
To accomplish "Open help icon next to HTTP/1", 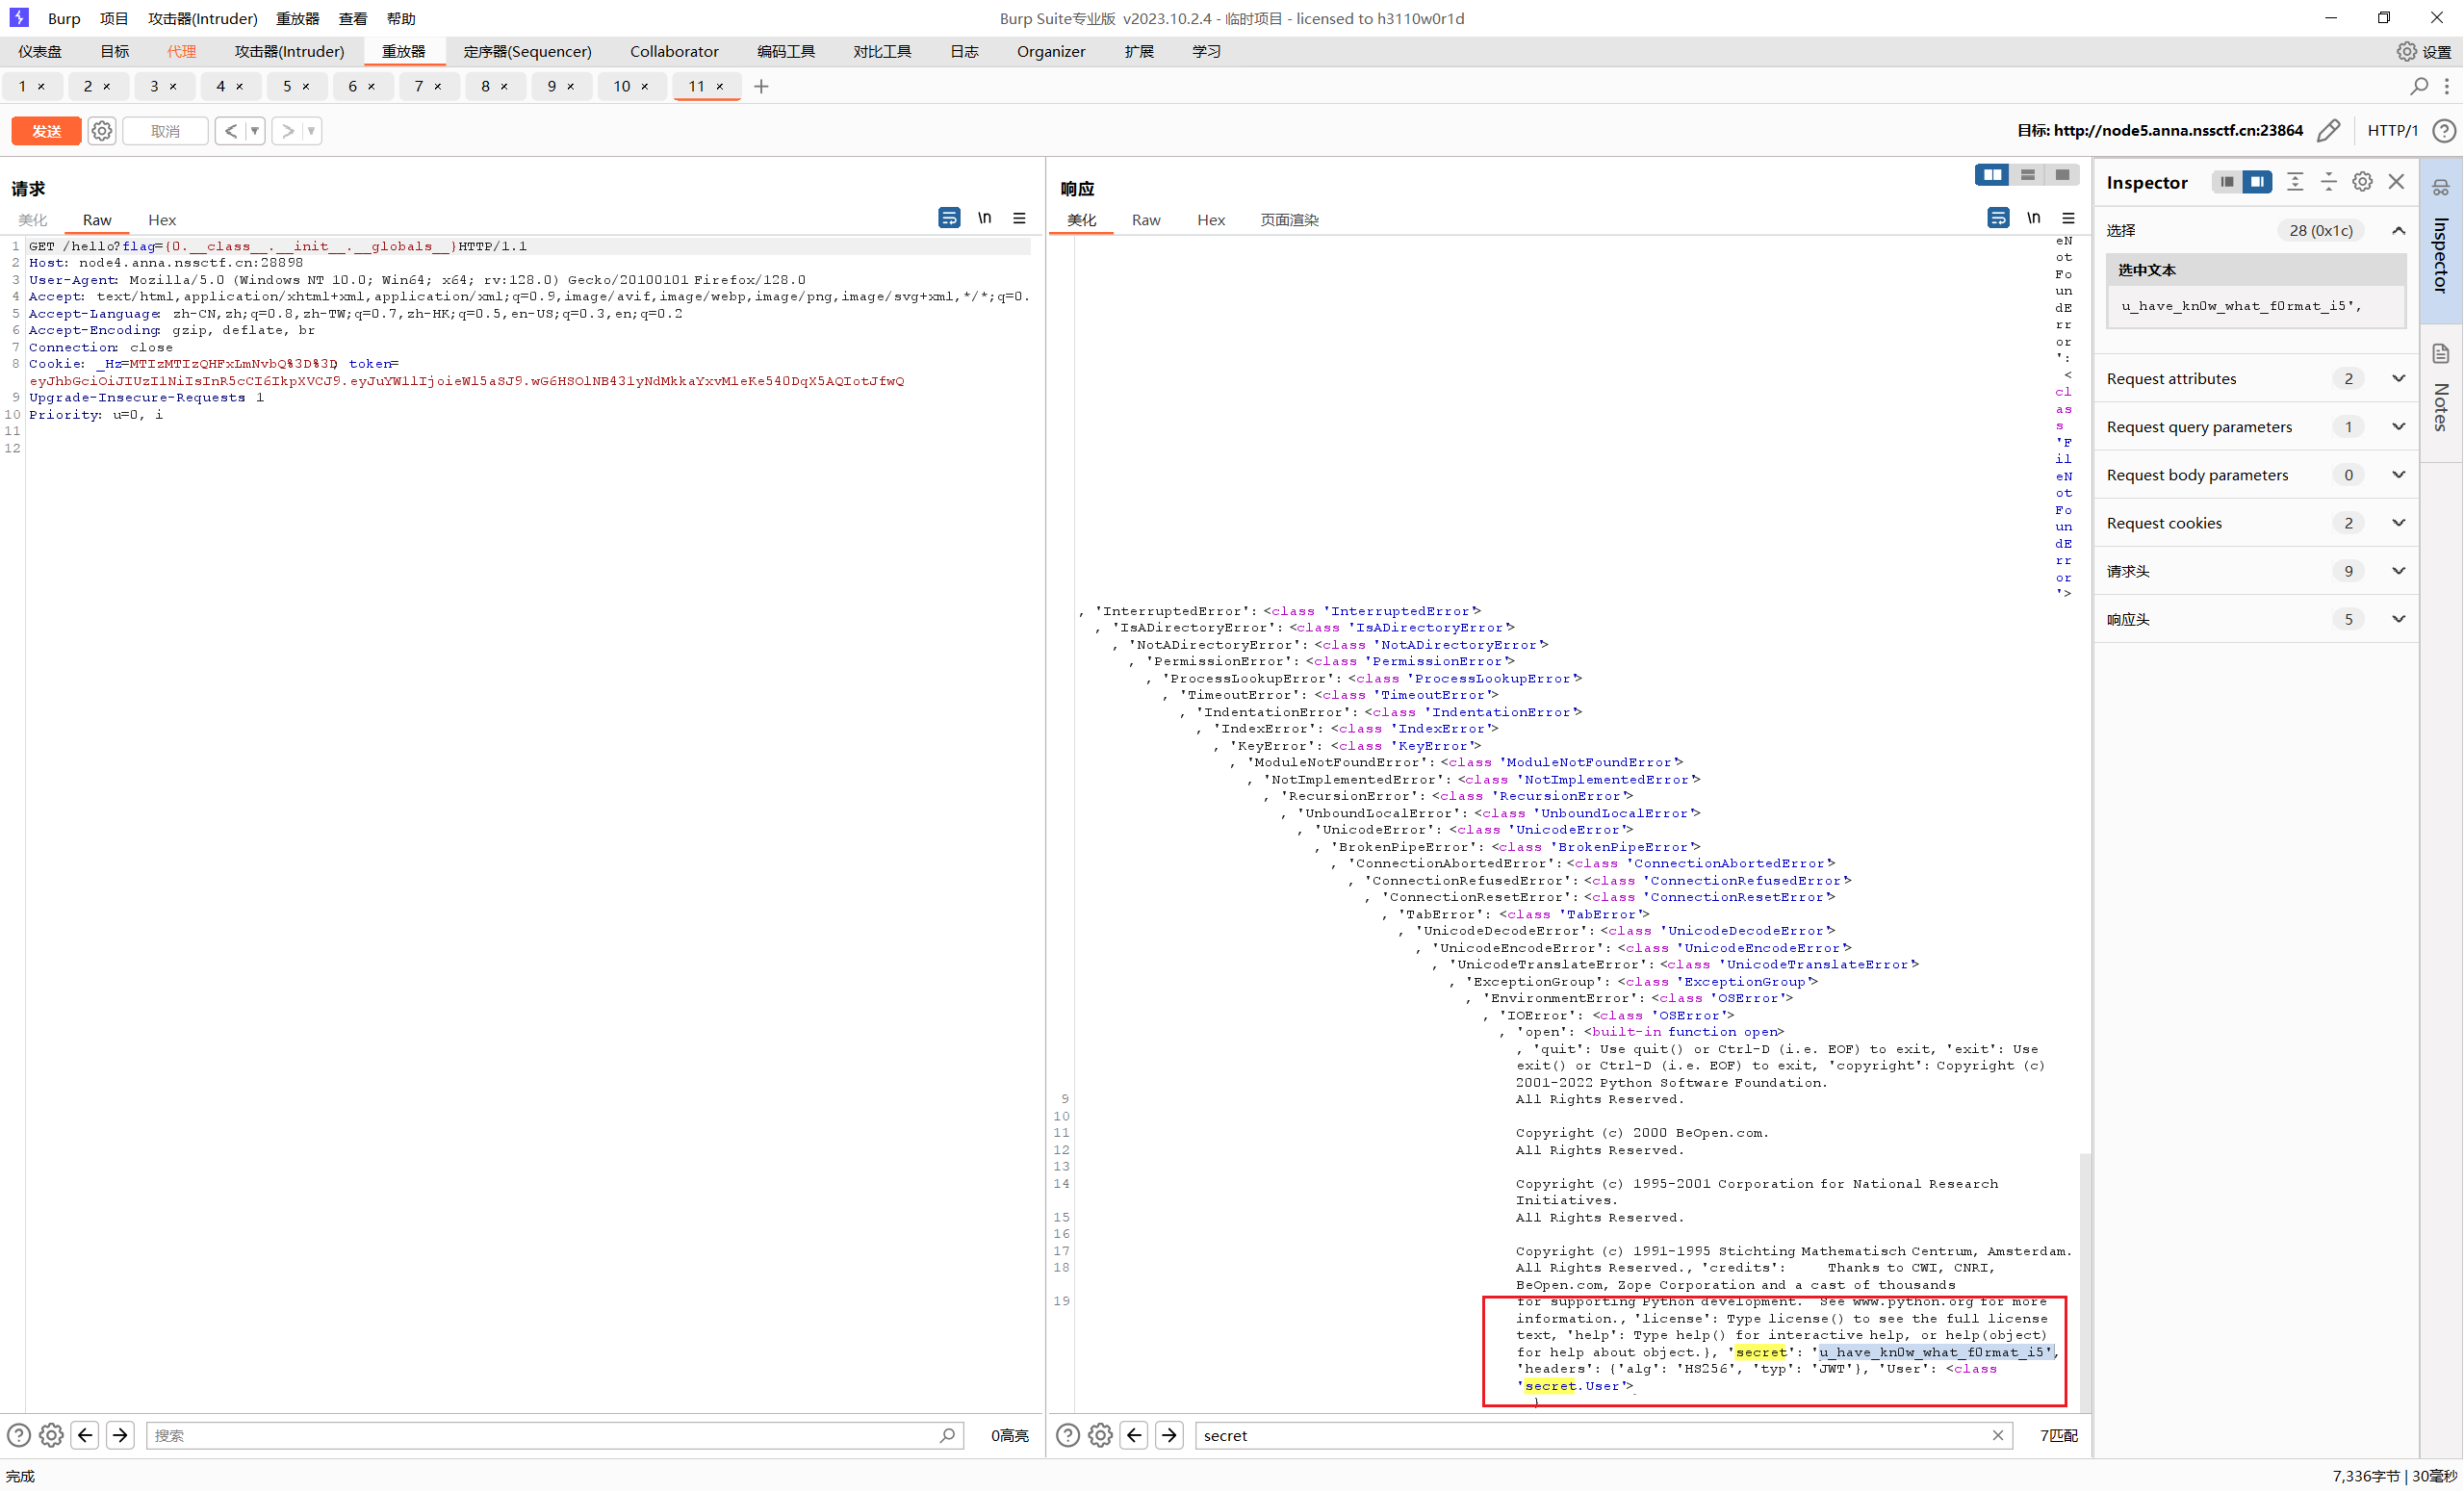I will (2444, 130).
